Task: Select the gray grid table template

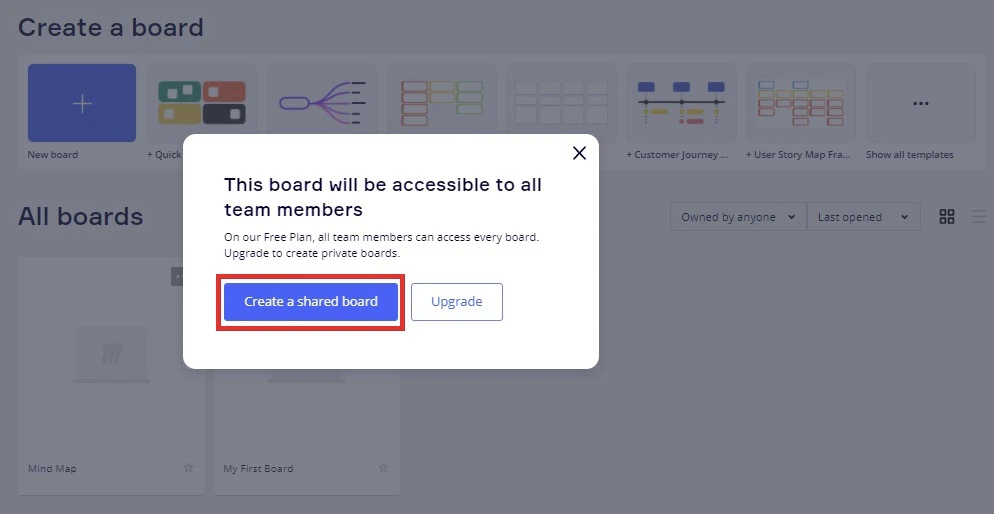Action: click(x=561, y=102)
